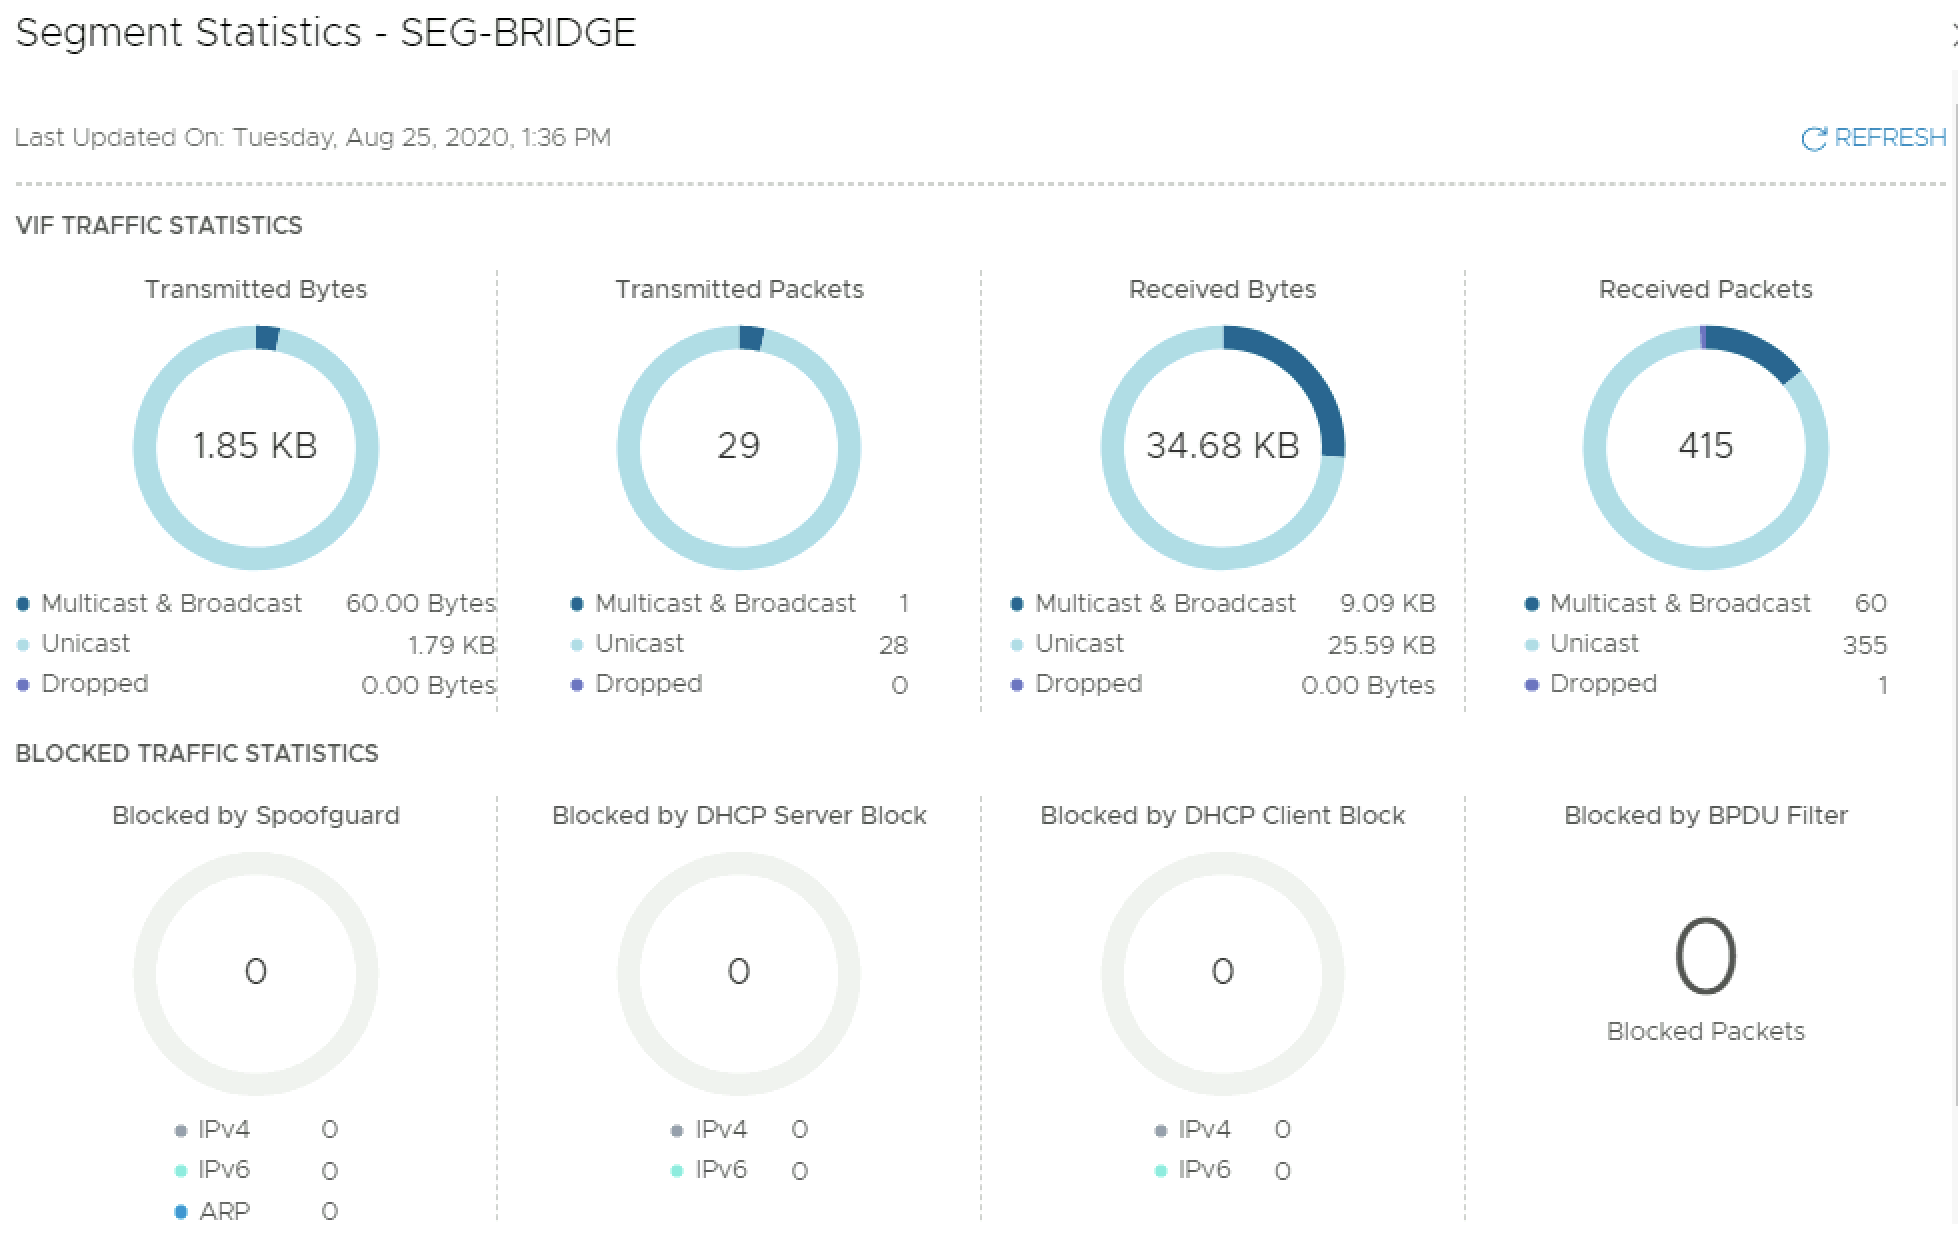The width and height of the screenshot is (1958, 1246).
Task: Click the Blocked by Spoofguard donut chart
Action: pyautogui.click(x=255, y=972)
